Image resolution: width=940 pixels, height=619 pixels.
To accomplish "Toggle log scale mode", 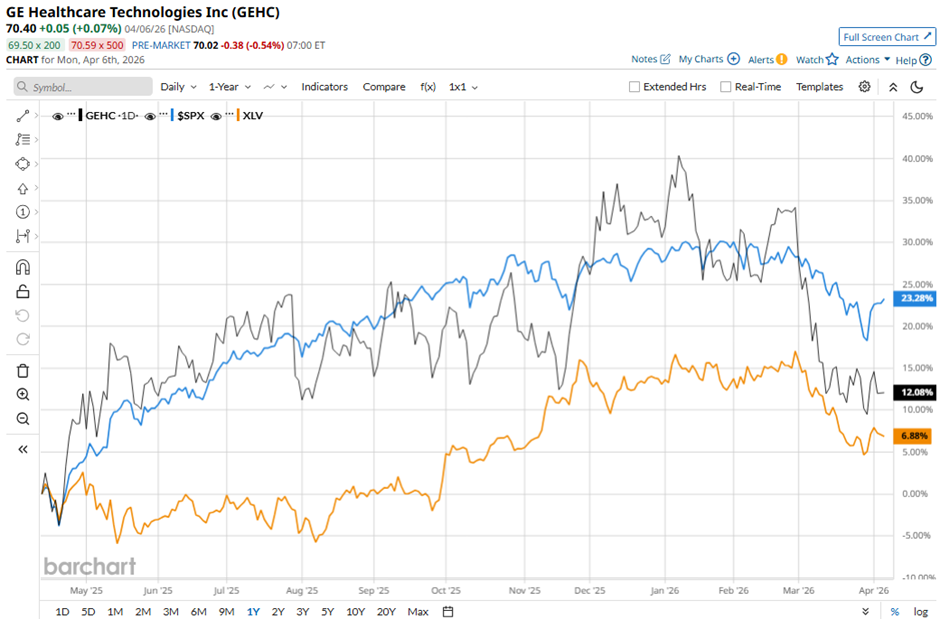I will (921, 611).
